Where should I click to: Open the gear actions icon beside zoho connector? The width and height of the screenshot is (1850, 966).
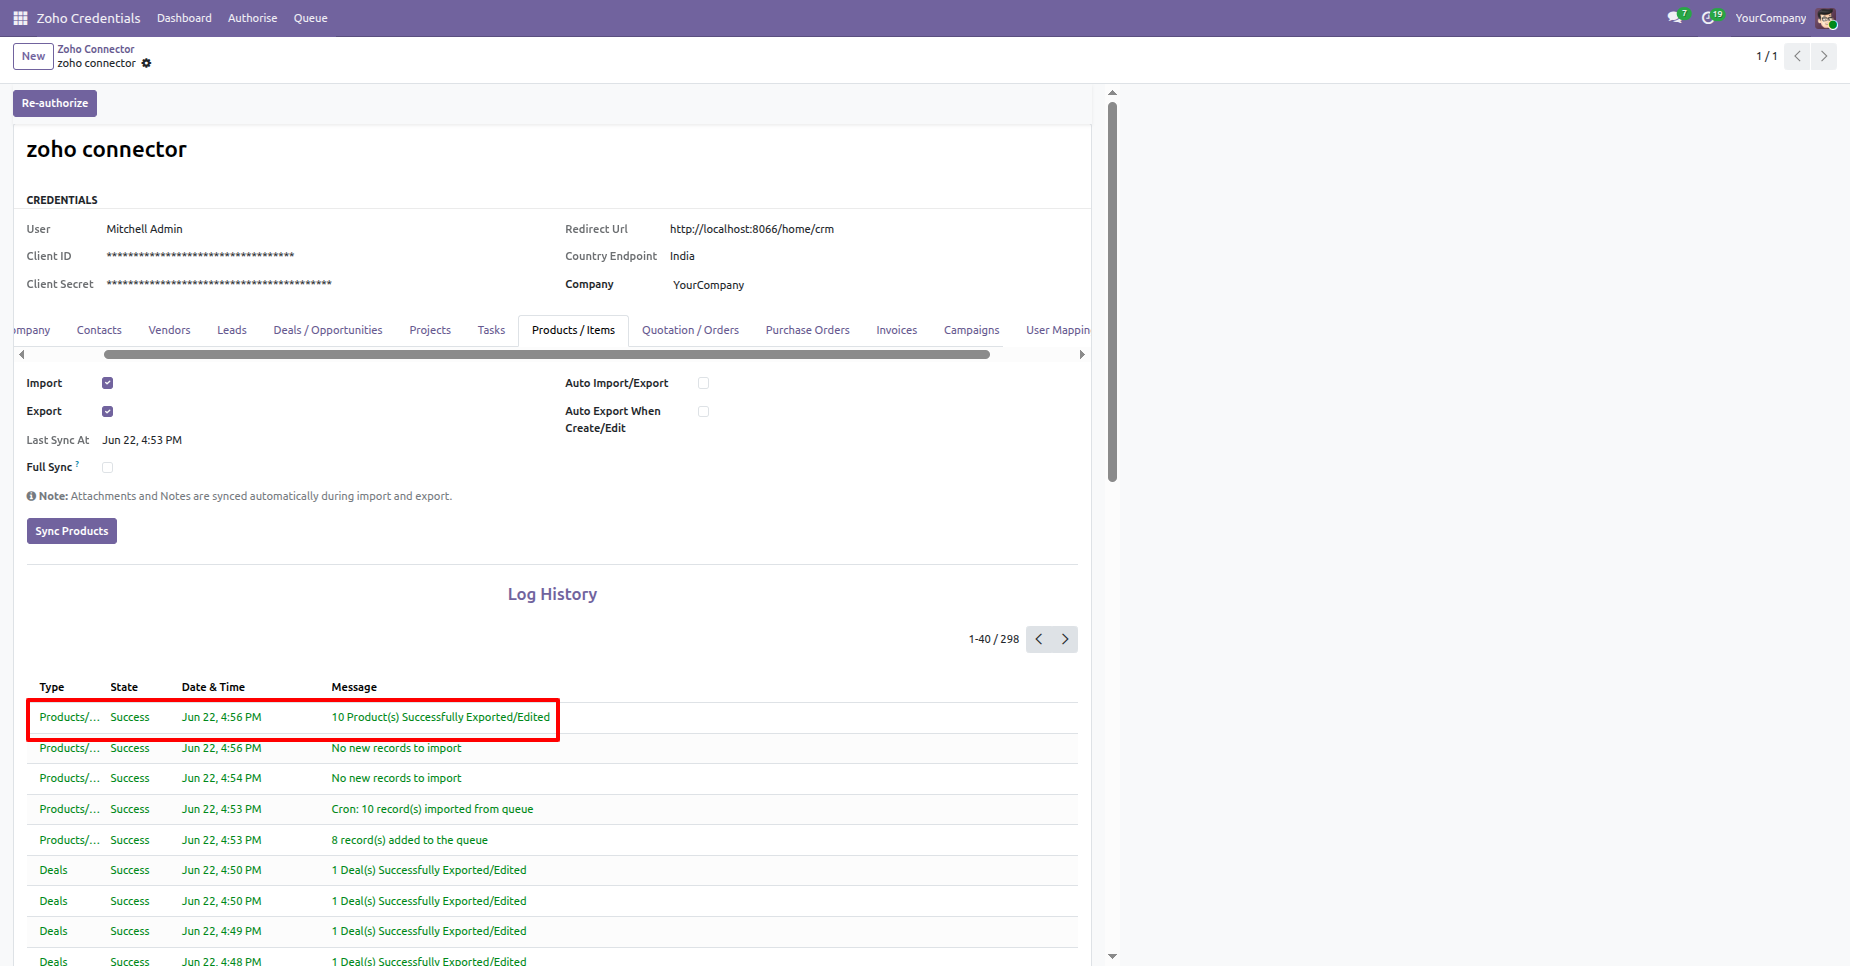point(146,63)
